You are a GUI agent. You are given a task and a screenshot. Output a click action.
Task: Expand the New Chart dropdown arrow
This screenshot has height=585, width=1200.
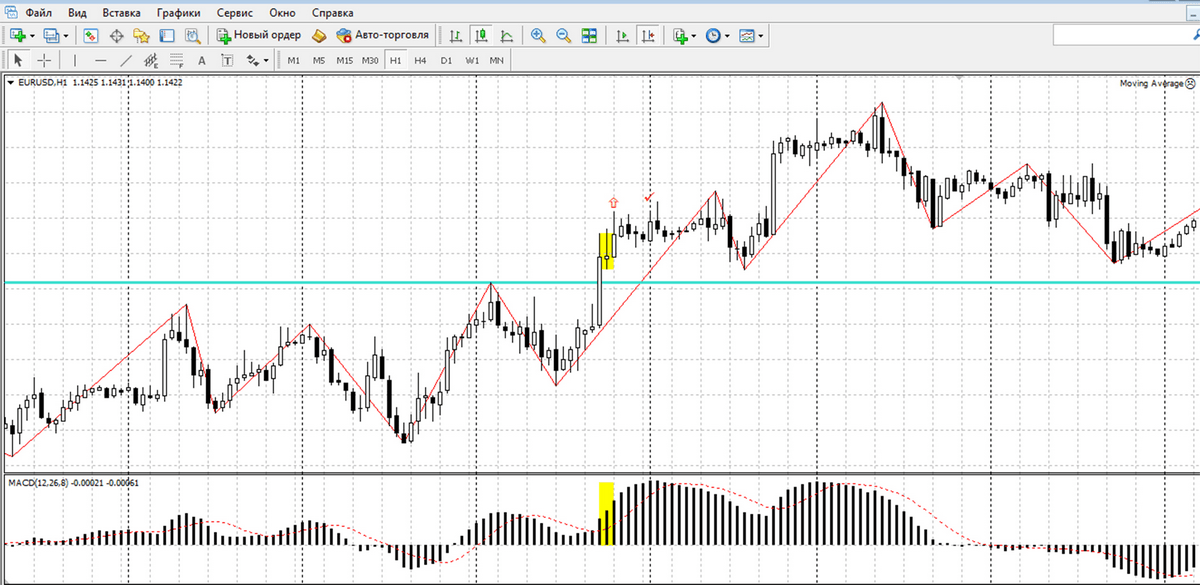pyautogui.click(x=32, y=35)
